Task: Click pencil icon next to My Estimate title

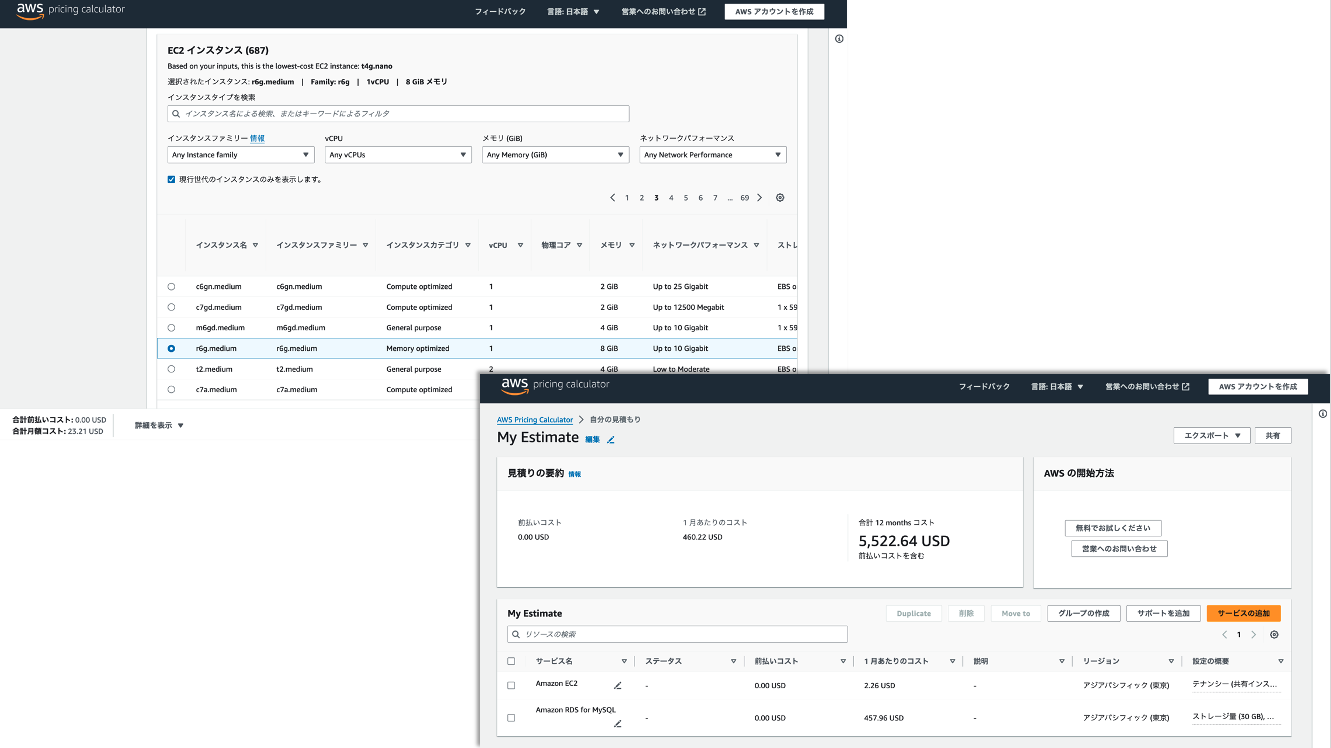Action: pos(611,439)
